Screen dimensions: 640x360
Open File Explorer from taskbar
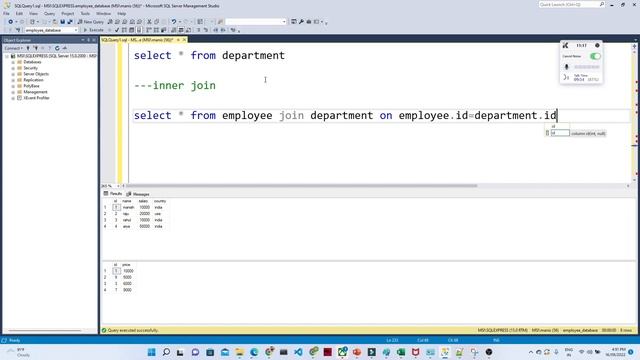coord(240,352)
